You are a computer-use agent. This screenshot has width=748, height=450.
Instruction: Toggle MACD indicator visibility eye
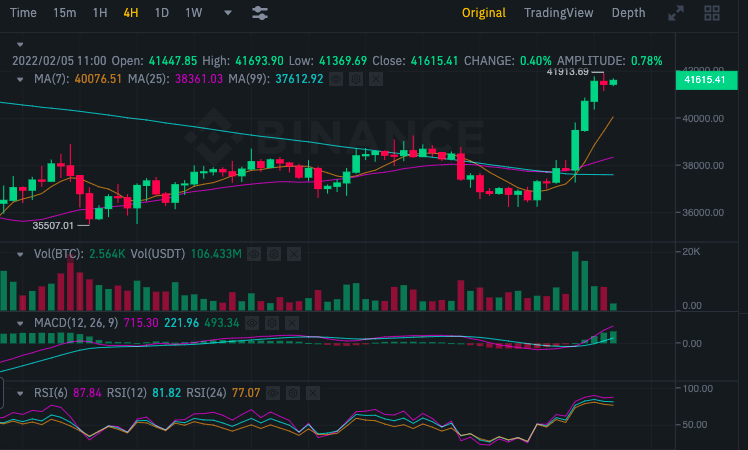(x=252, y=324)
